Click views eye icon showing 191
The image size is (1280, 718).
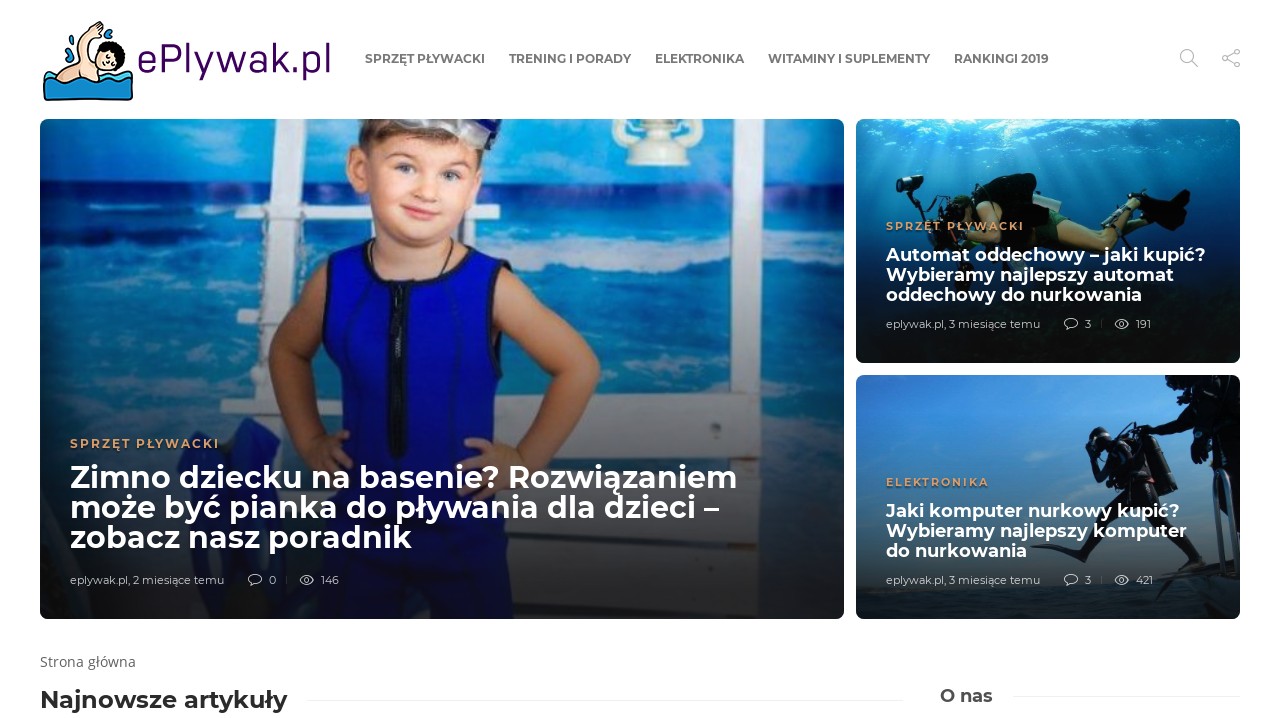(1122, 324)
